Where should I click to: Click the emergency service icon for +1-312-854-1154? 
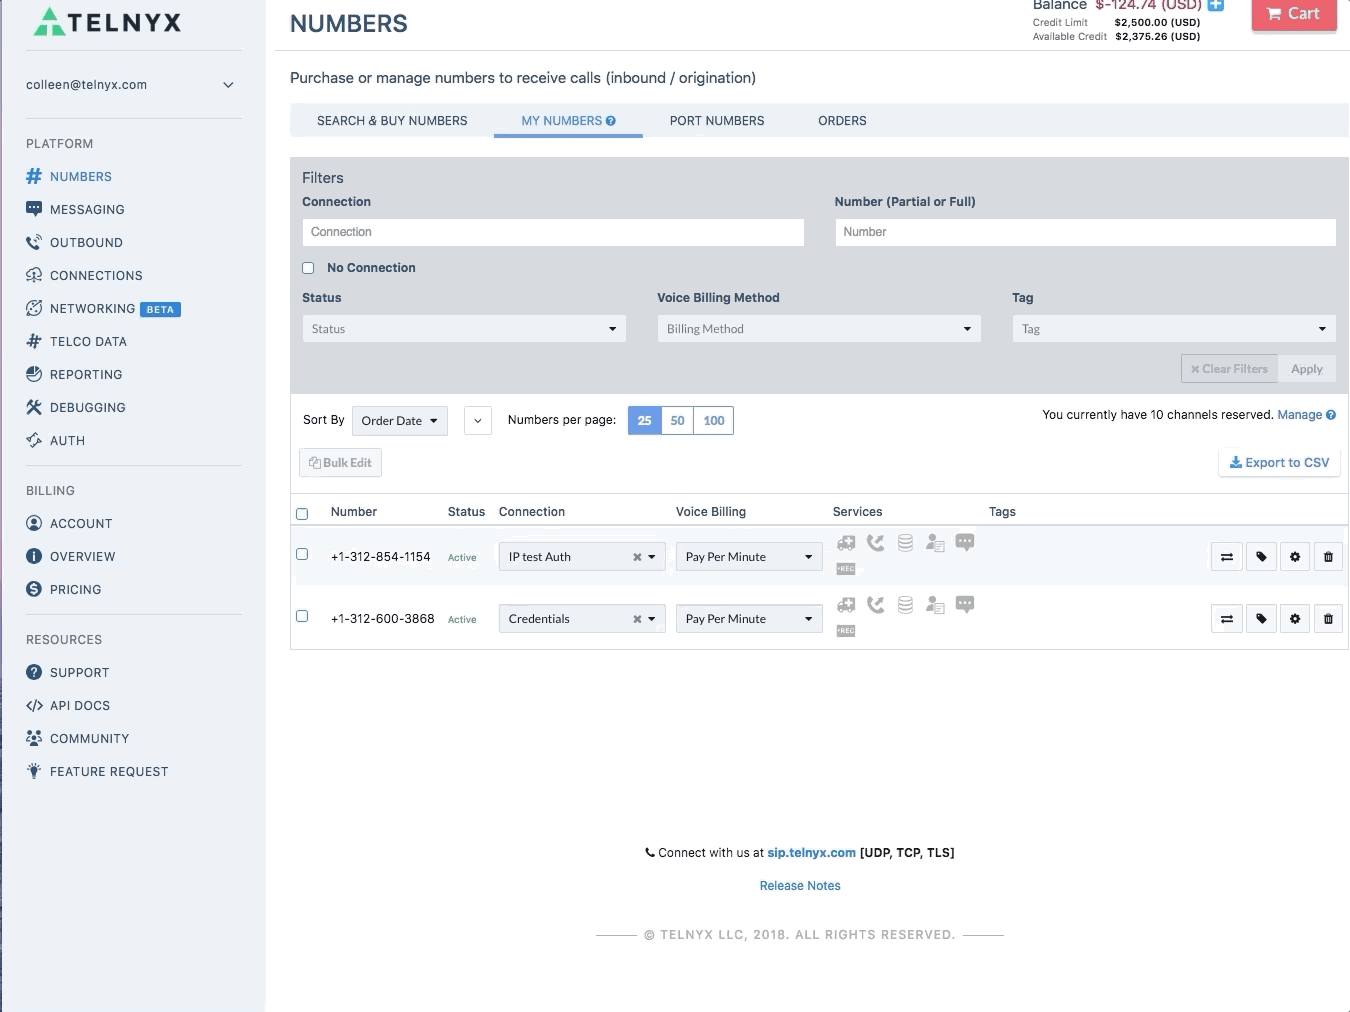pos(846,543)
